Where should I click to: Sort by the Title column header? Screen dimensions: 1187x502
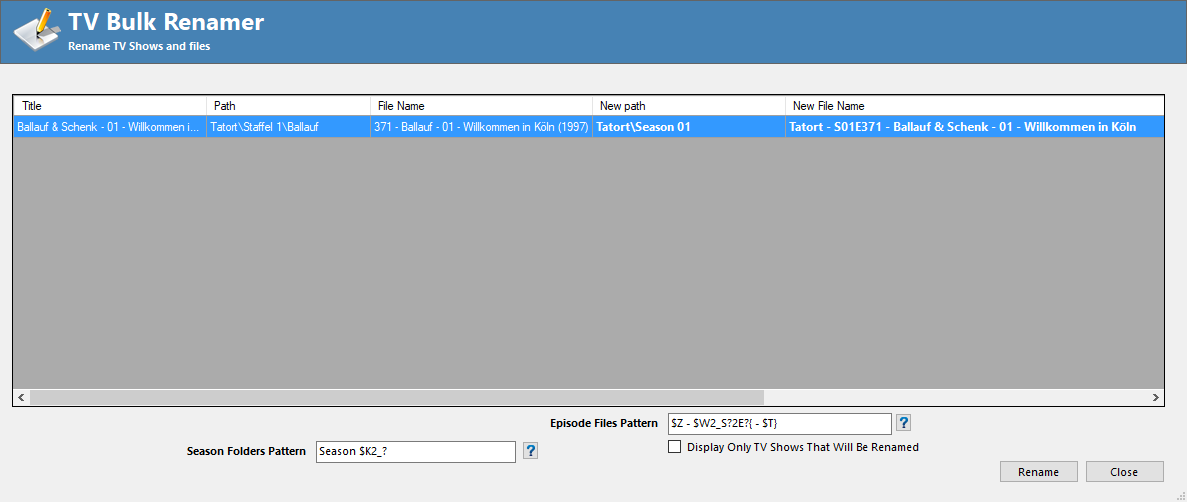110,105
